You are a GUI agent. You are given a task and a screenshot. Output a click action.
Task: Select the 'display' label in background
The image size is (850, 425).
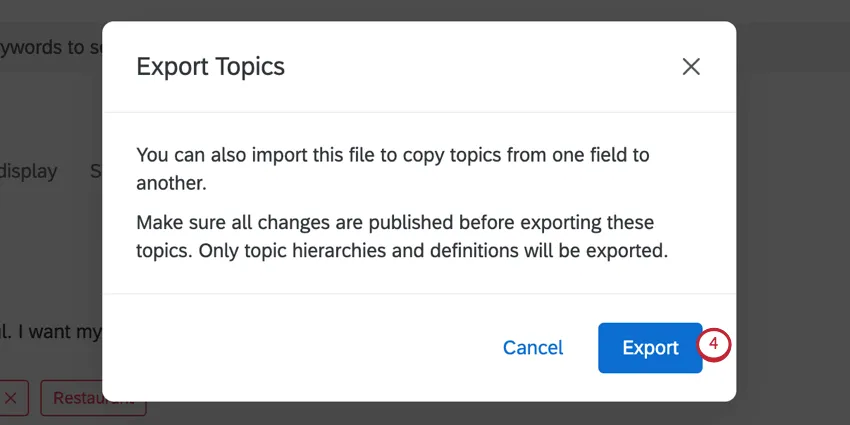click(30, 172)
